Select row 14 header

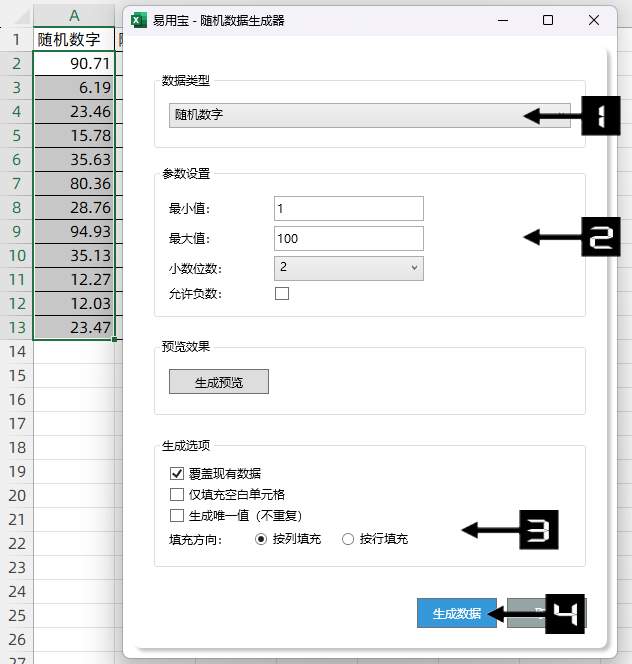point(16,352)
